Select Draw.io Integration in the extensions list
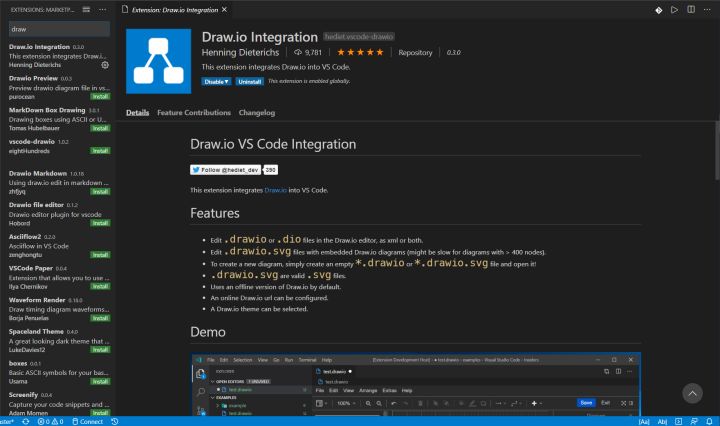Viewport: 720px width, 426px height. coord(57,56)
